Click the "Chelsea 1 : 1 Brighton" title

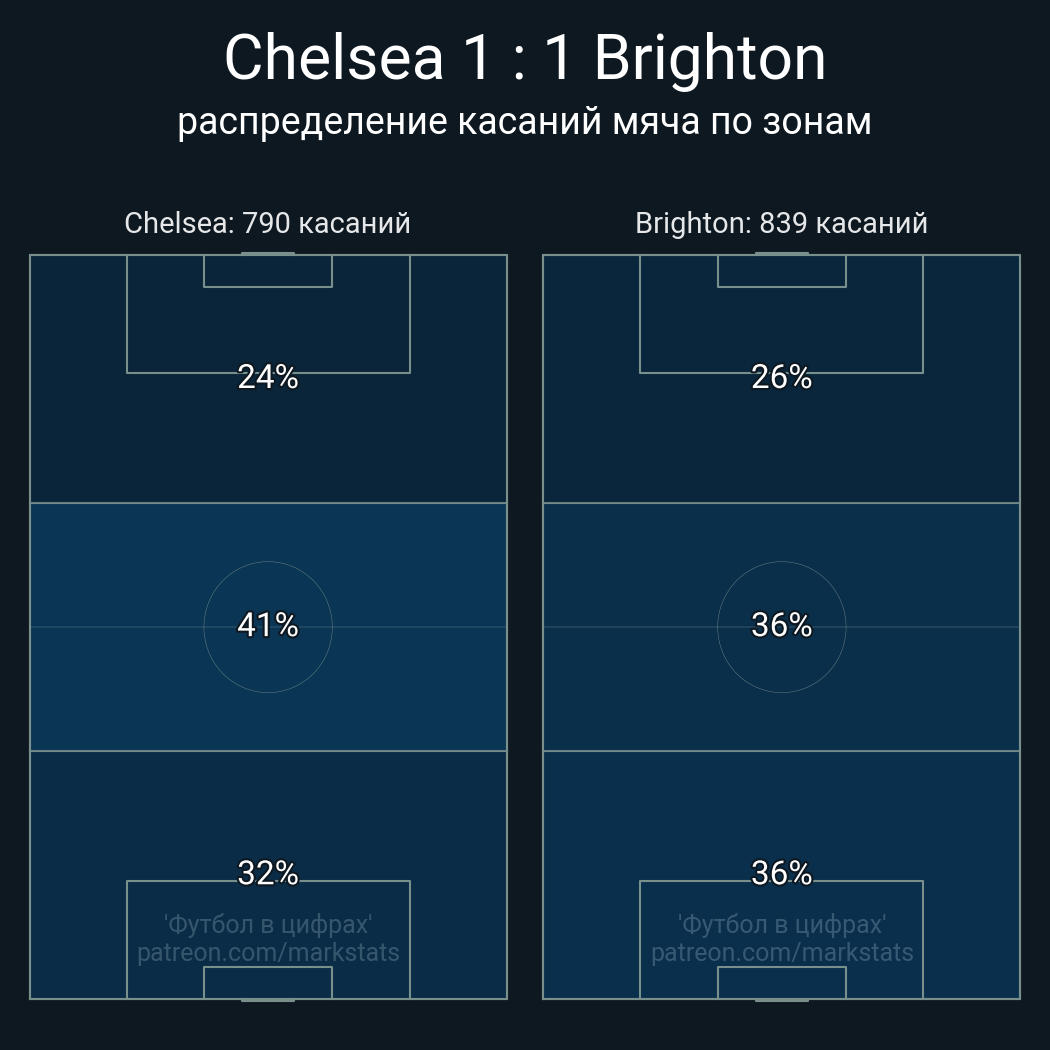point(525,58)
